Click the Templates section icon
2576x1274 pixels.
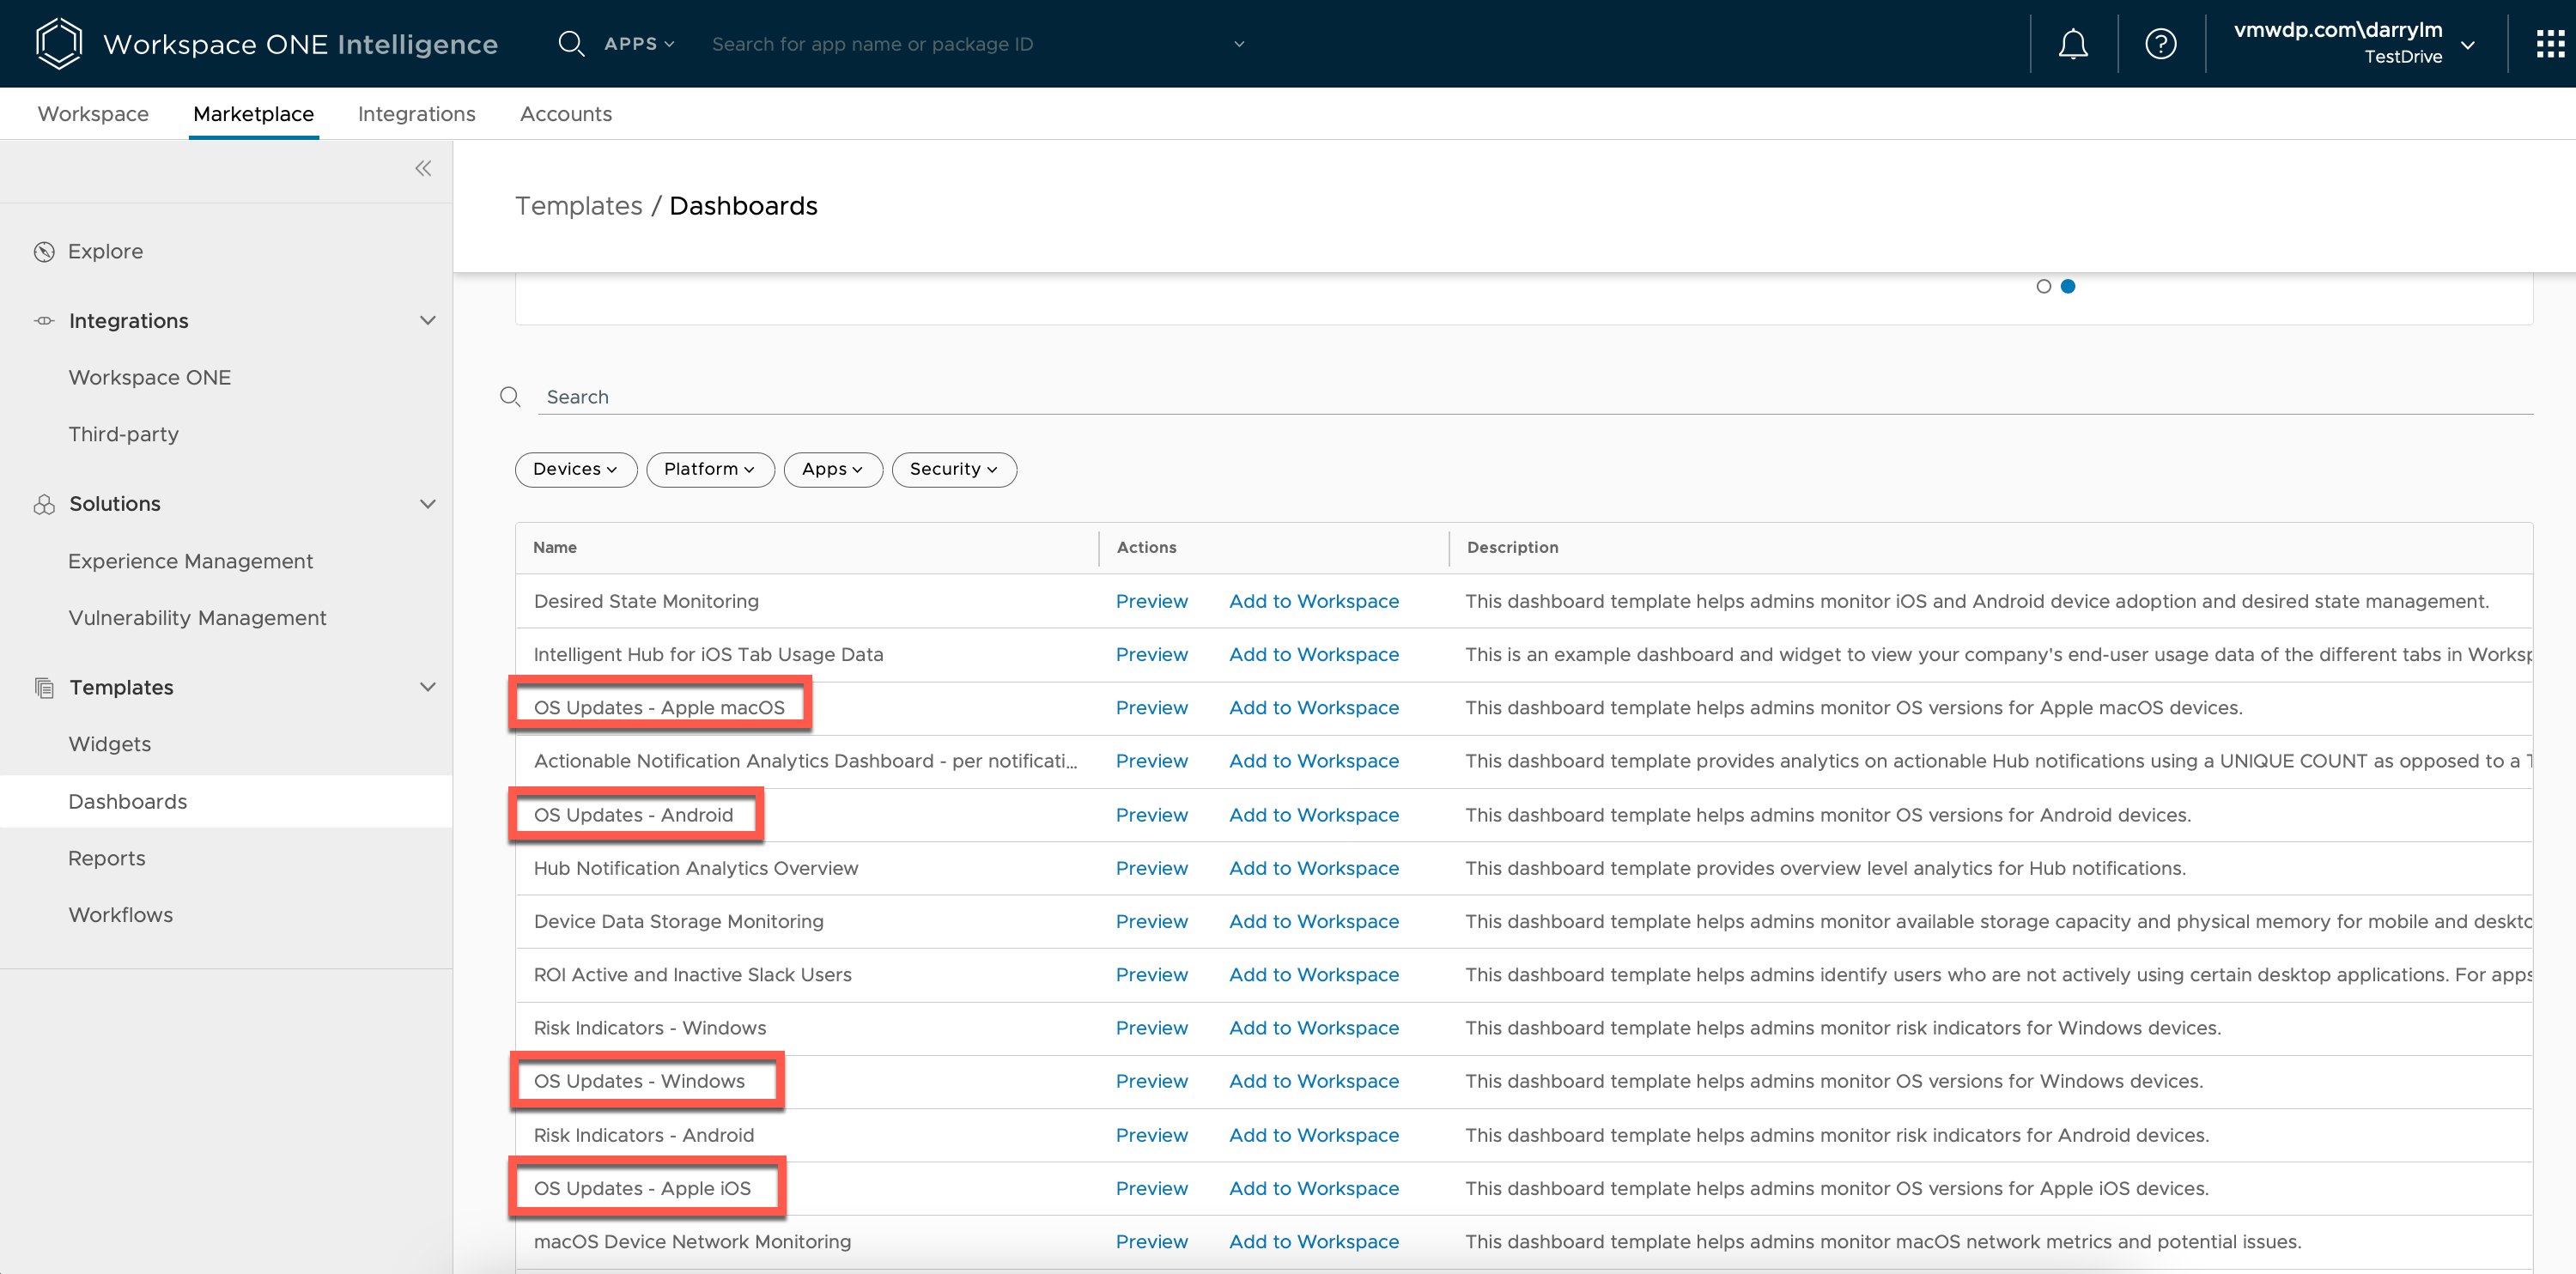(x=44, y=688)
